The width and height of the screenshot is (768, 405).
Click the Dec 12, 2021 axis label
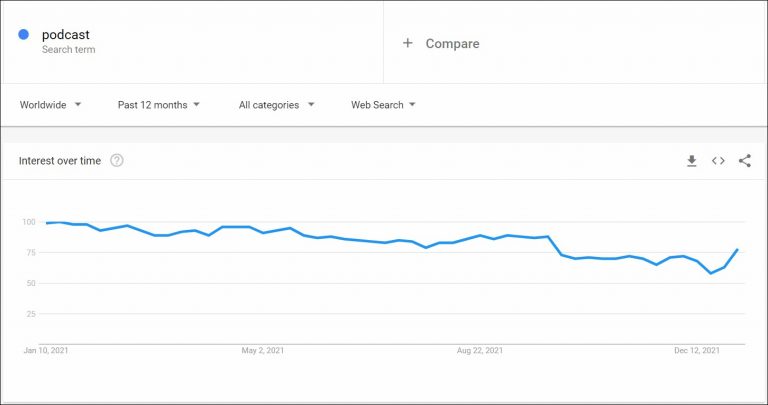point(696,351)
